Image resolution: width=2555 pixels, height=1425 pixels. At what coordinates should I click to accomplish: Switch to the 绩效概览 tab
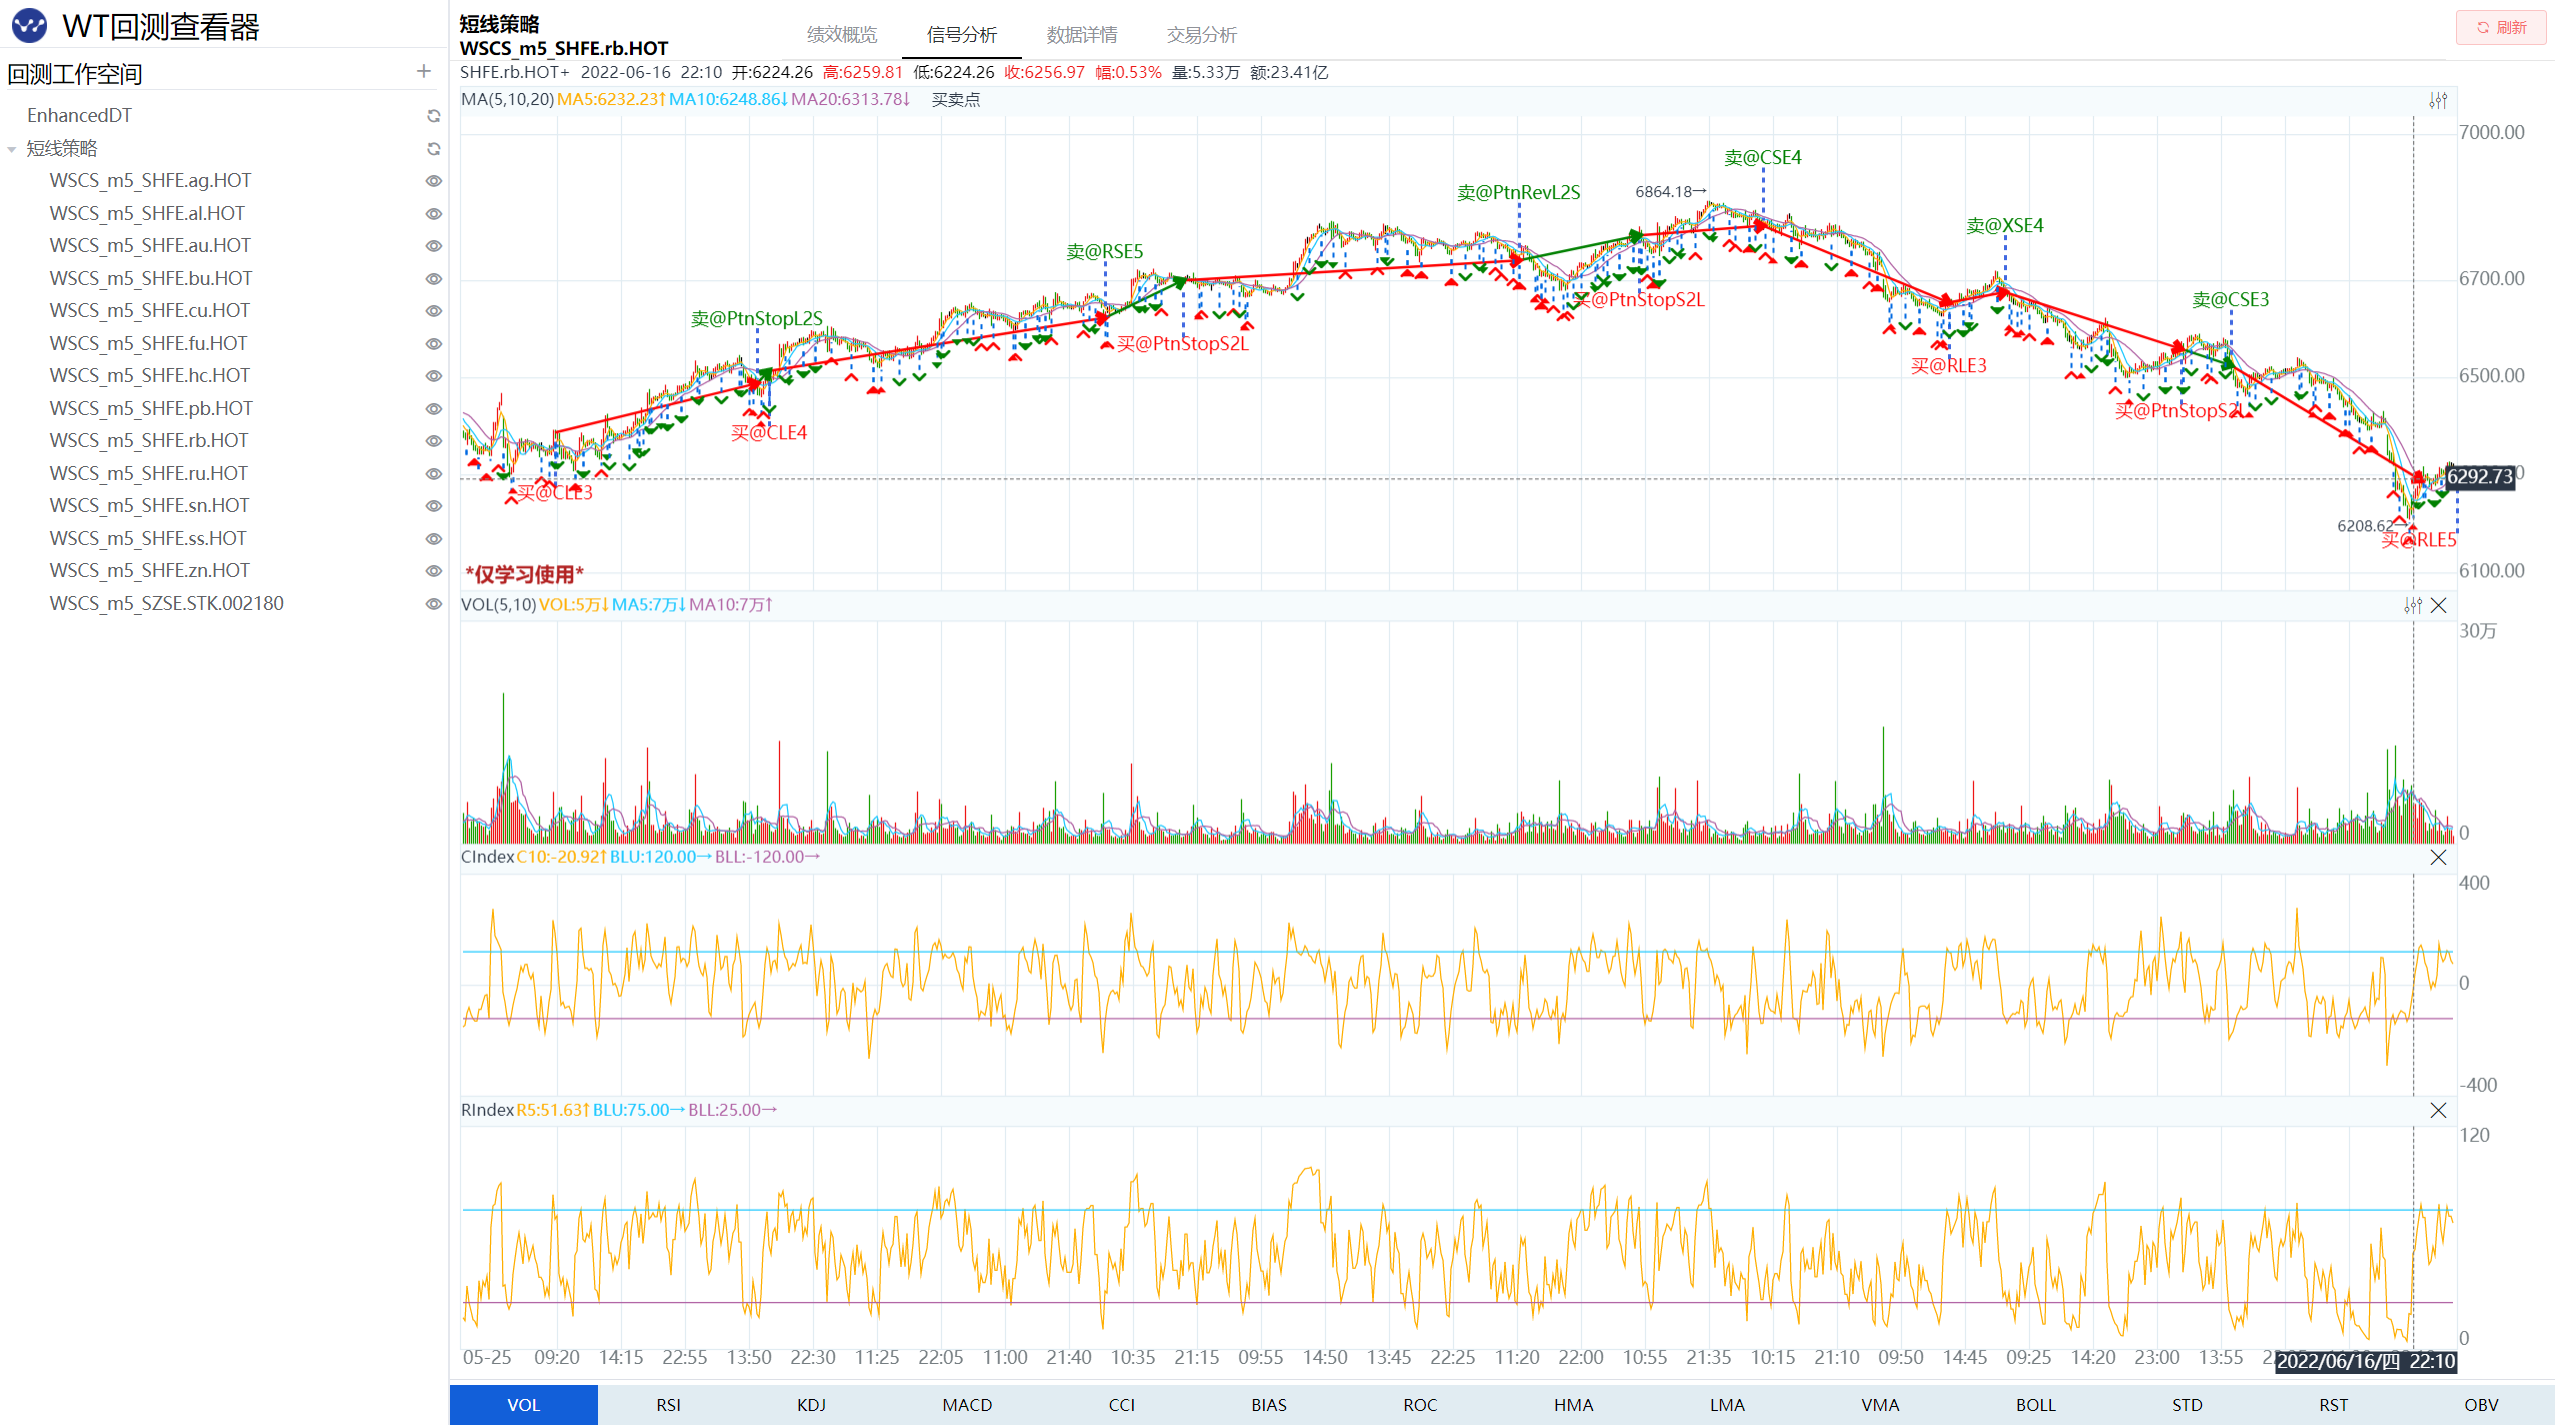pos(842,35)
